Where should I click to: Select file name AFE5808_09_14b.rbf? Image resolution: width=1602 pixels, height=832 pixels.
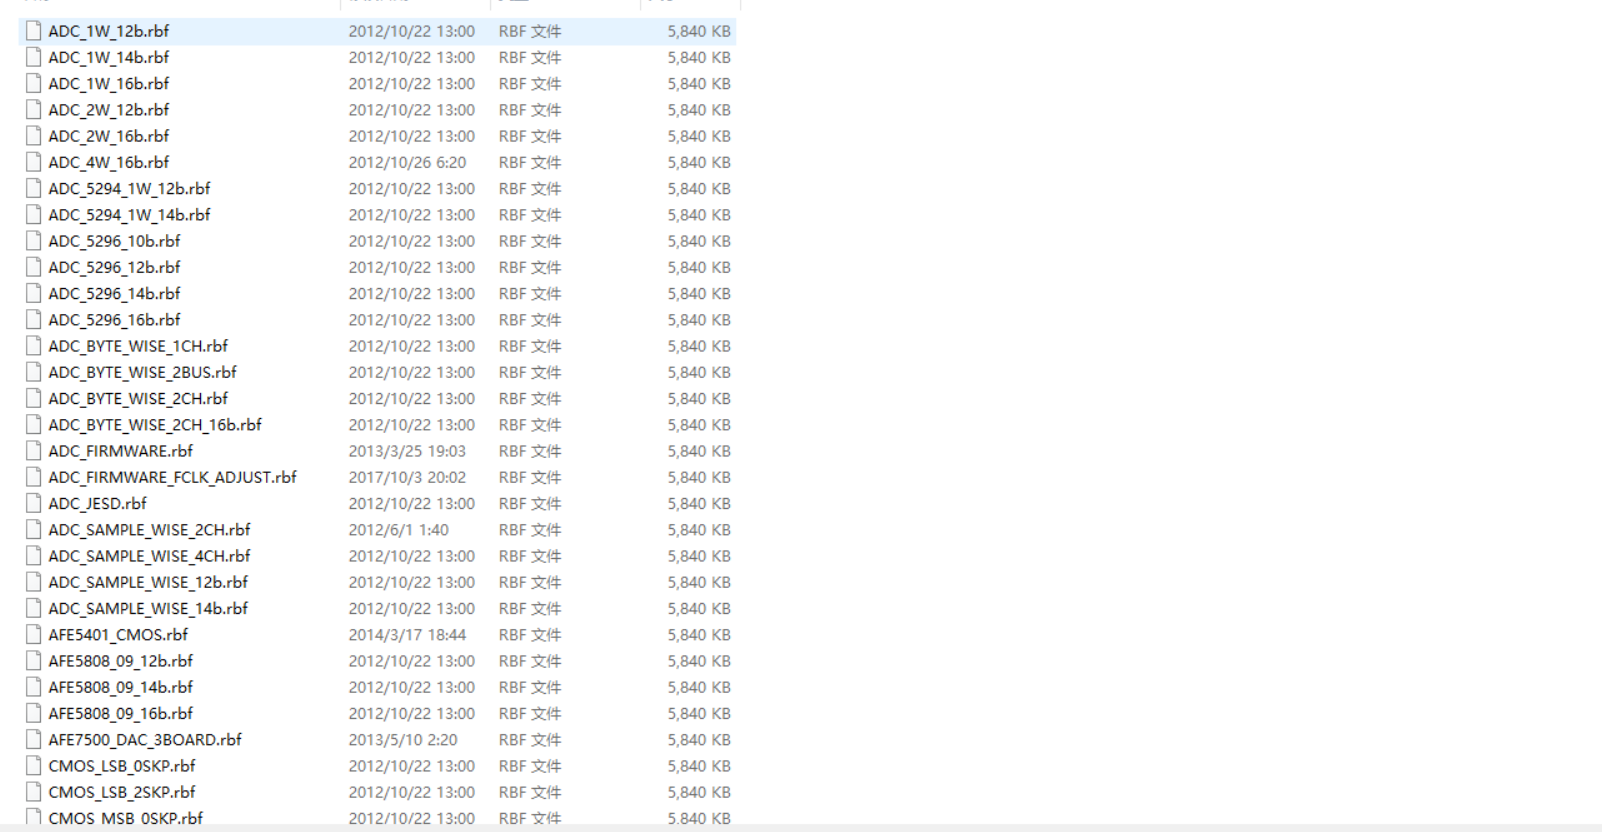tap(121, 687)
